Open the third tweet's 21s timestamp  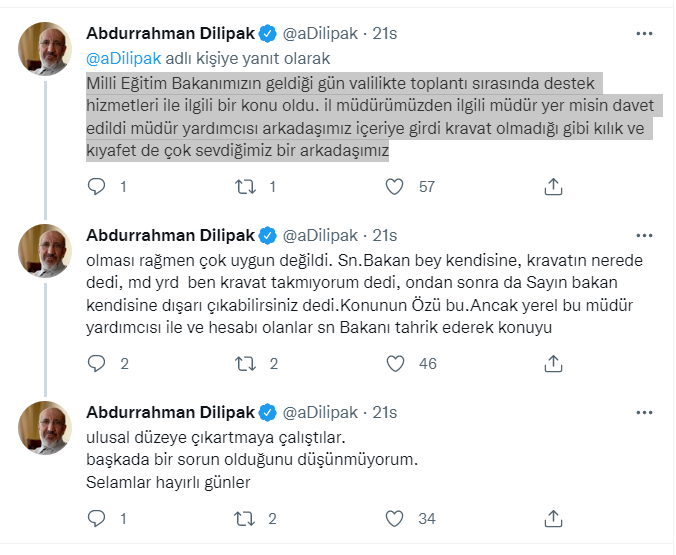tap(385, 412)
